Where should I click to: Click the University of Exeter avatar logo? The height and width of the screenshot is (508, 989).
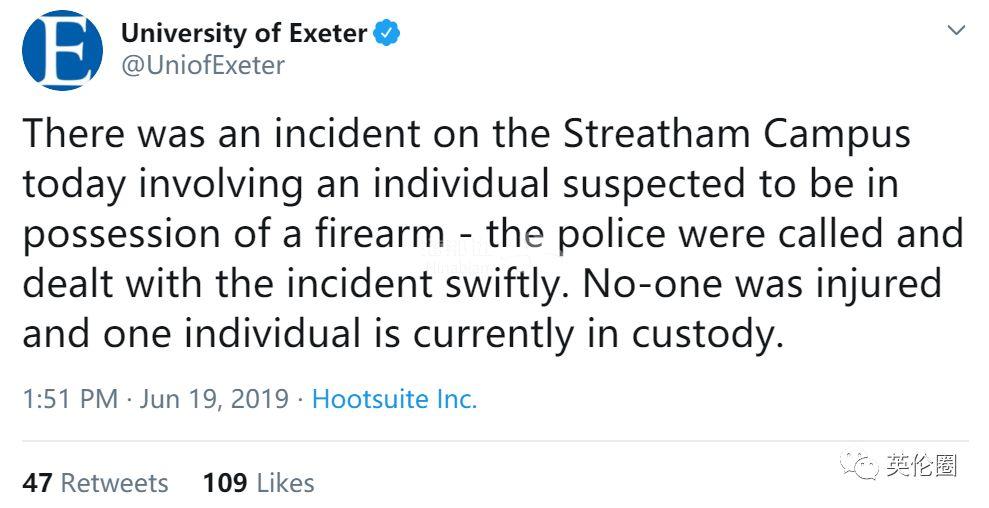click(x=62, y=50)
